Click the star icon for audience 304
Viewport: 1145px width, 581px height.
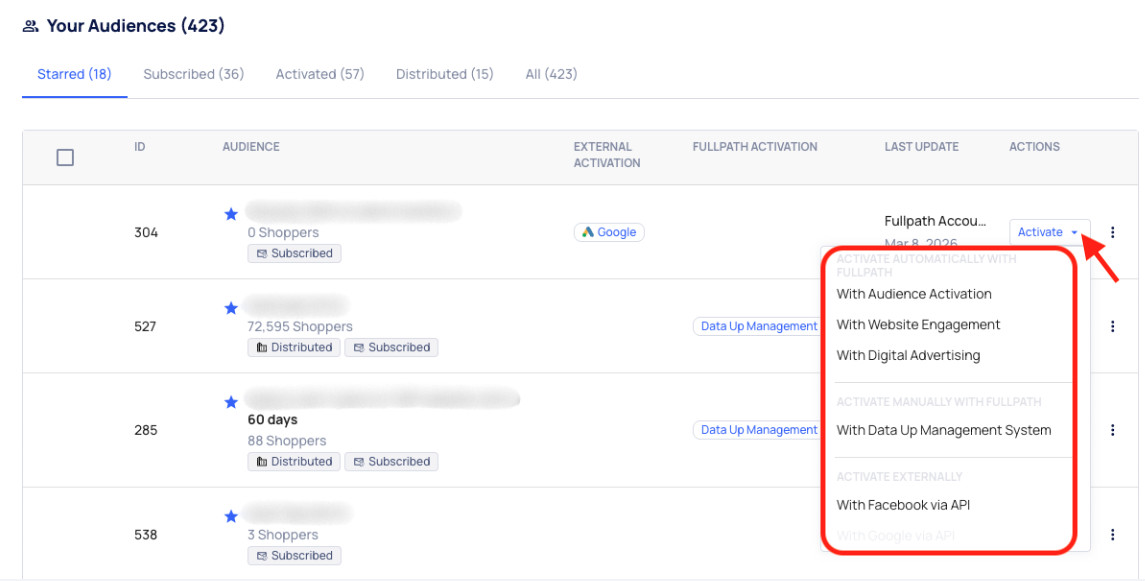click(231, 213)
